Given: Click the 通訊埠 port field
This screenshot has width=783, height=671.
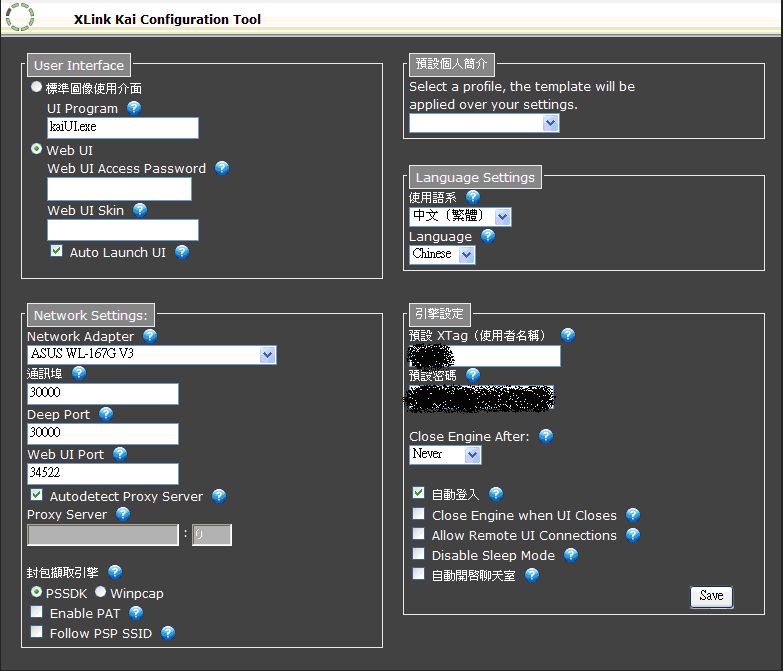Looking at the screenshot, I should (x=103, y=394).
